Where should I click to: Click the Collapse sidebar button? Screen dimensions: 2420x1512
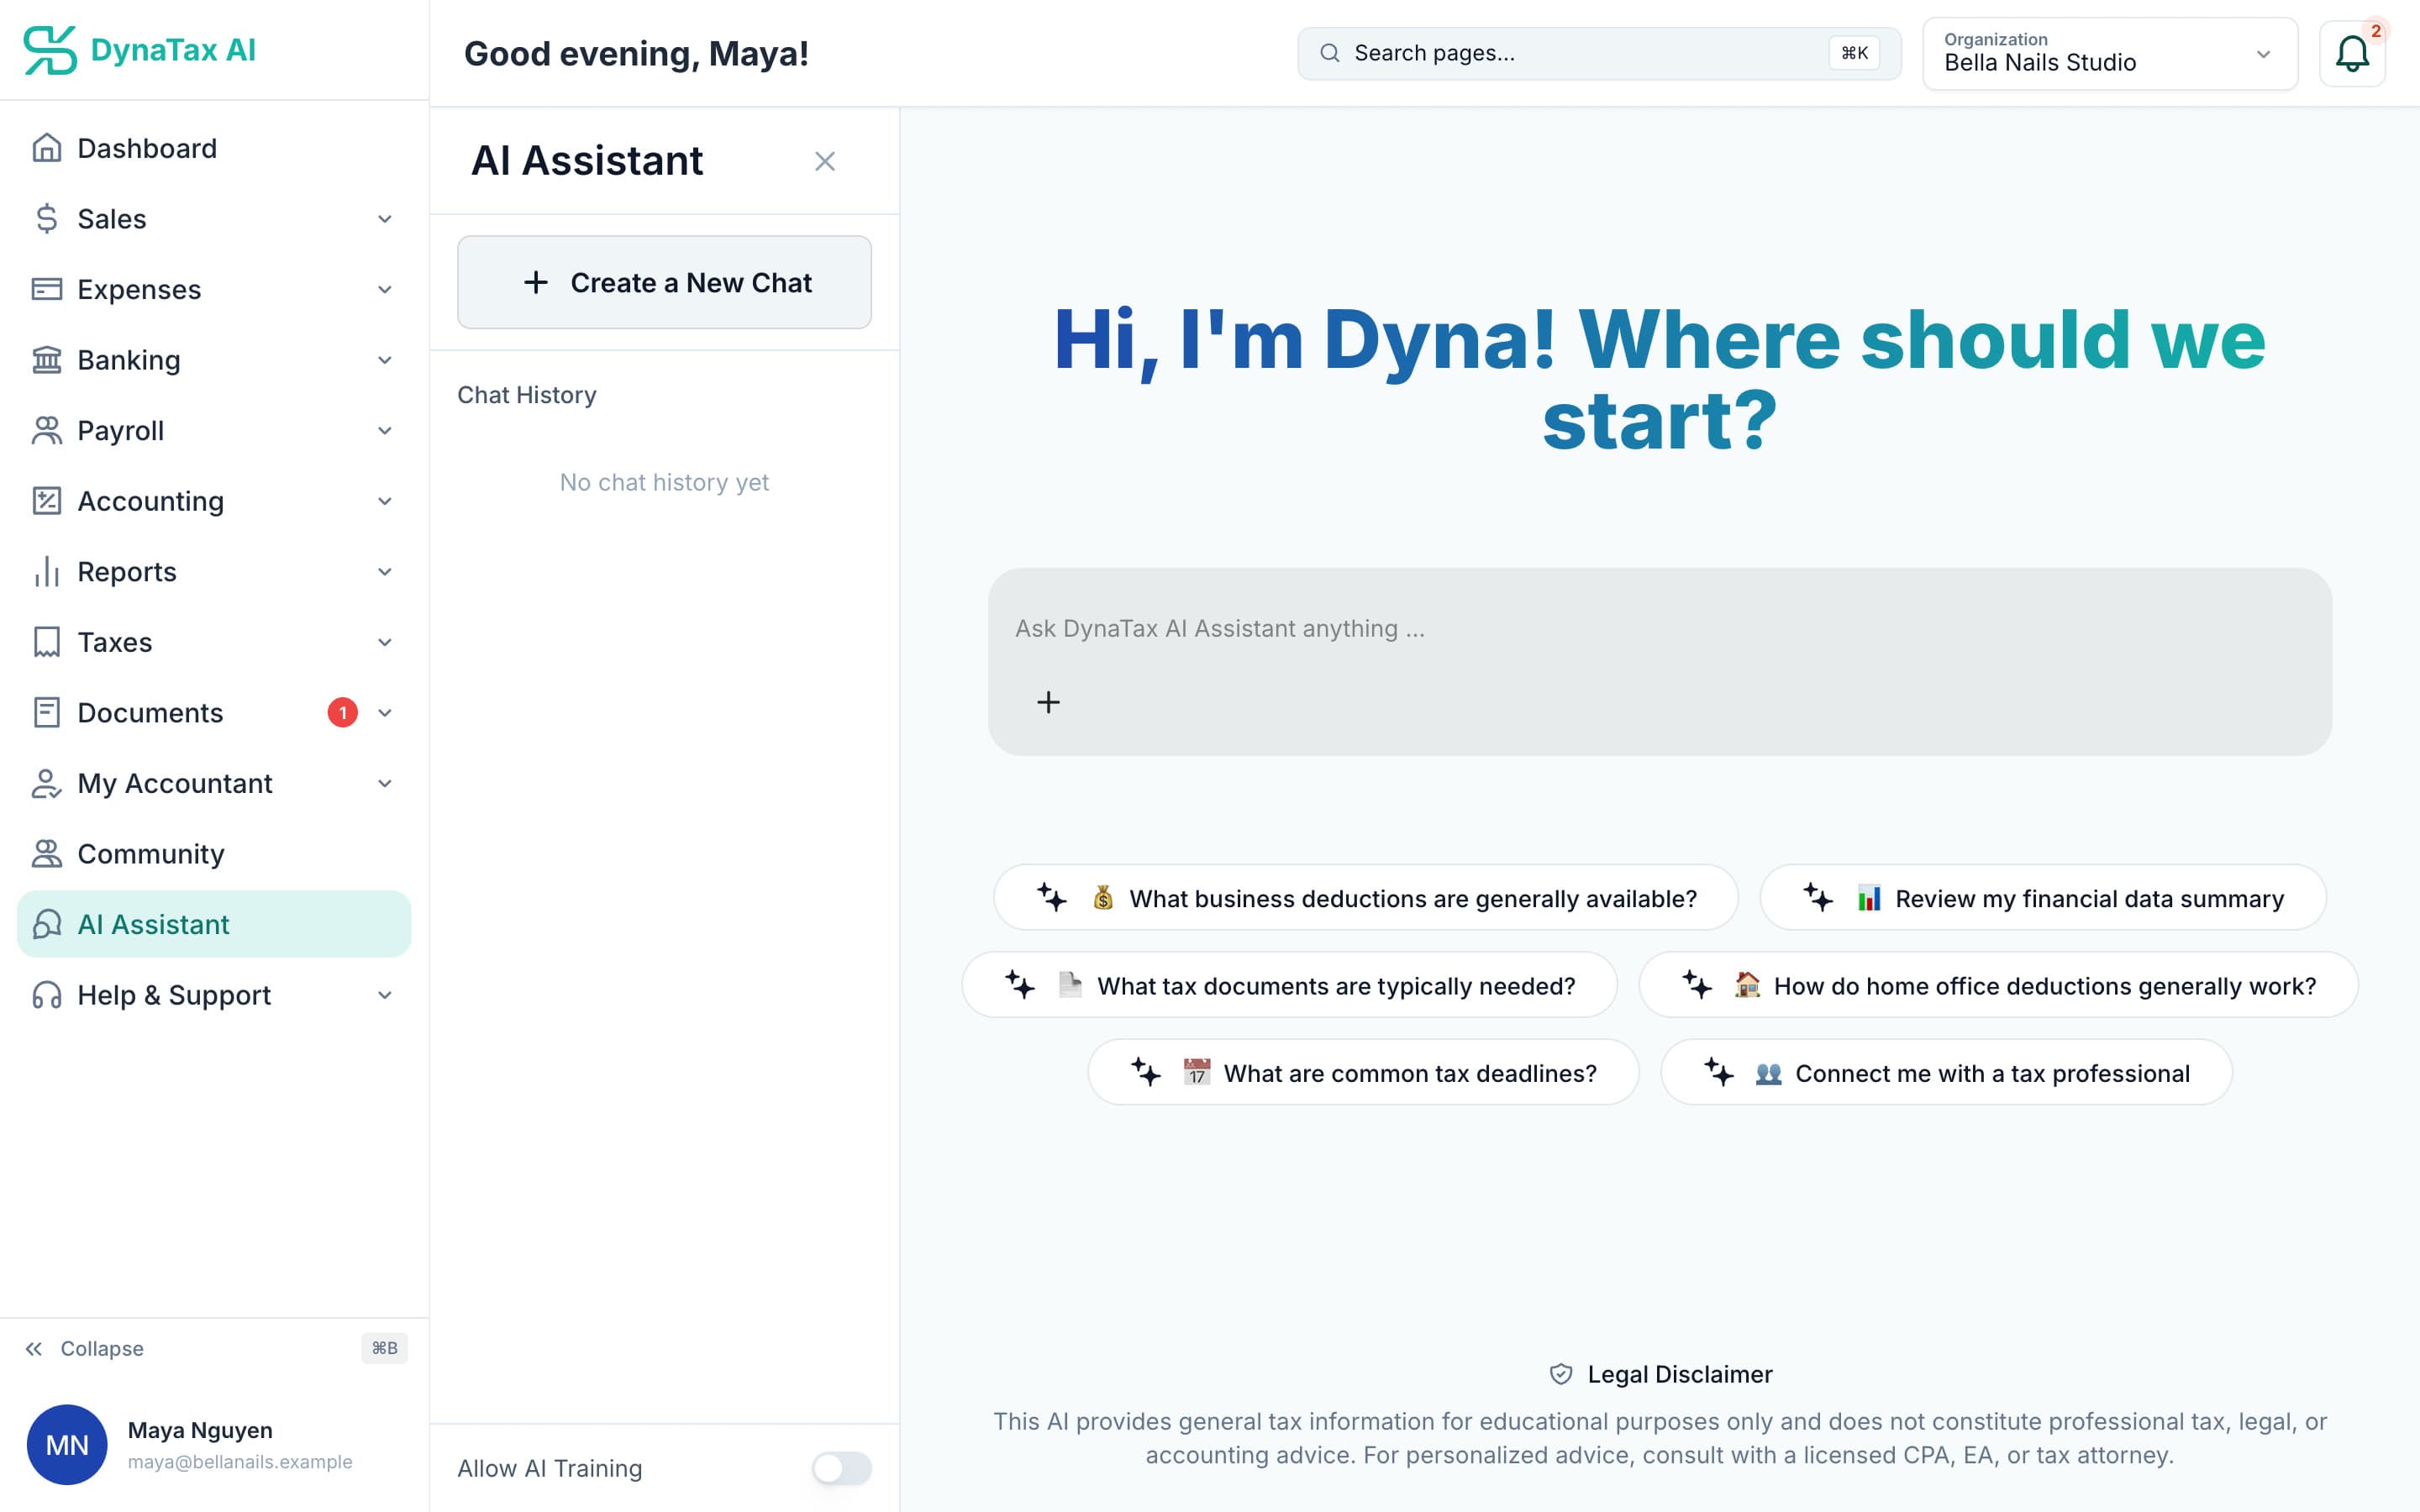coord(214,1348)
